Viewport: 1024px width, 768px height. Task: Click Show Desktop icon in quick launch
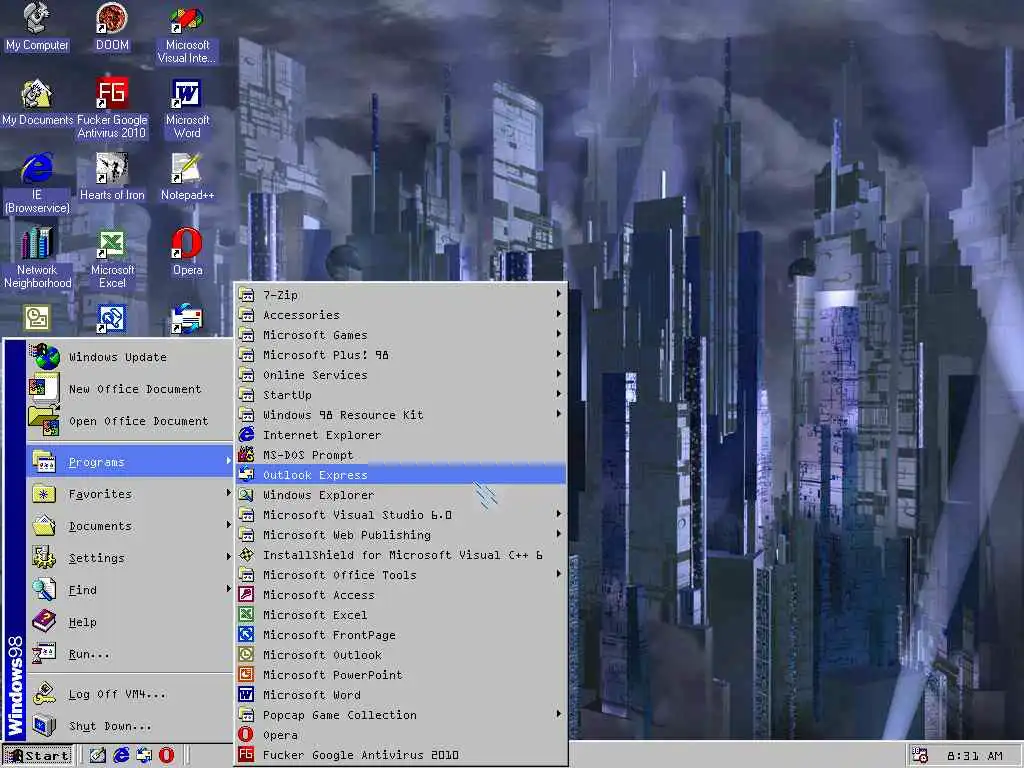click(x=97, y=755)
